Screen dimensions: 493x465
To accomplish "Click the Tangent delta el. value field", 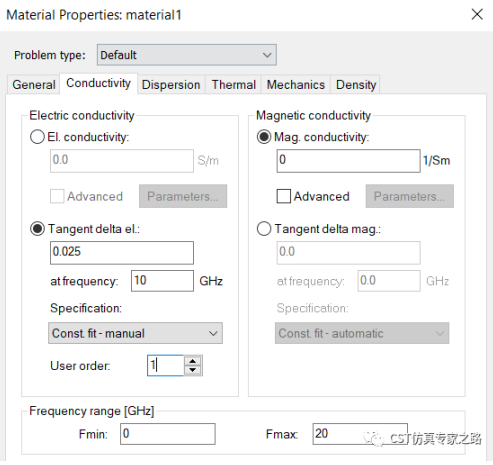I will [122, 253].
